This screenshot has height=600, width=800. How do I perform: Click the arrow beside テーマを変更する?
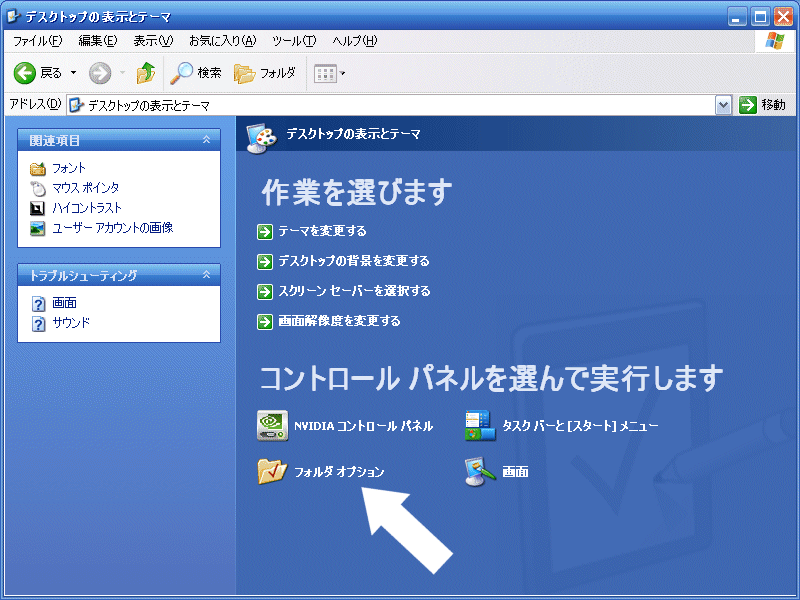(265, 232)
